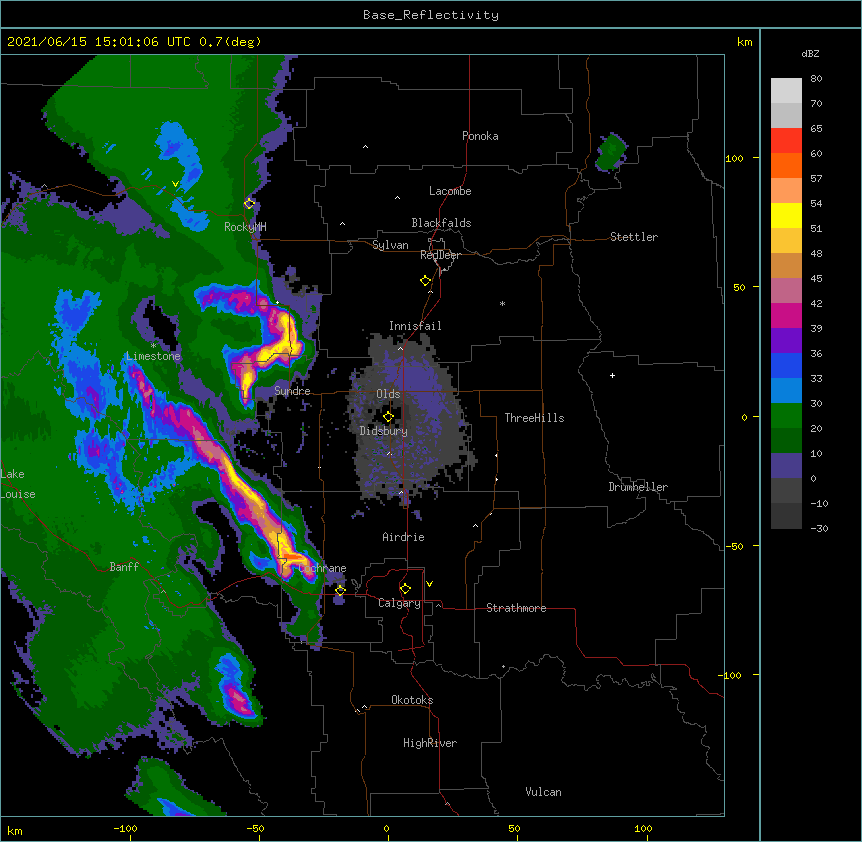Click the Vulcan town label
Image resolution: width=862 pixels, height=842 pixels.
543,792
